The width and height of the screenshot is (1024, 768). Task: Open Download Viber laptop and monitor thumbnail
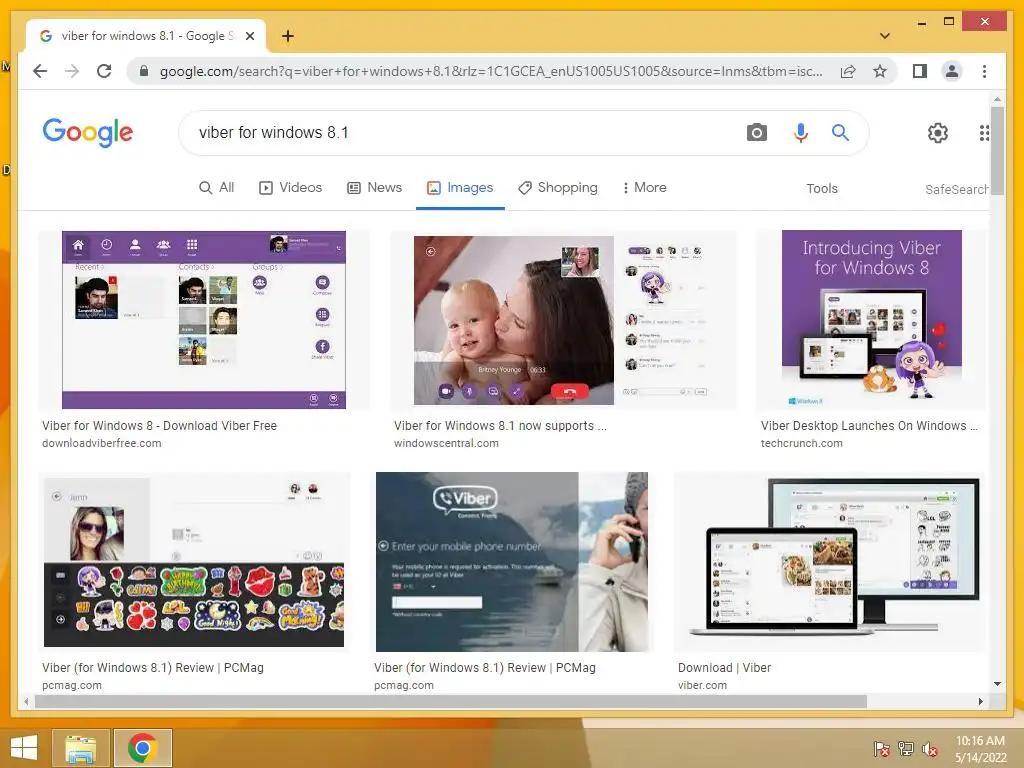[x=830, y=562]
